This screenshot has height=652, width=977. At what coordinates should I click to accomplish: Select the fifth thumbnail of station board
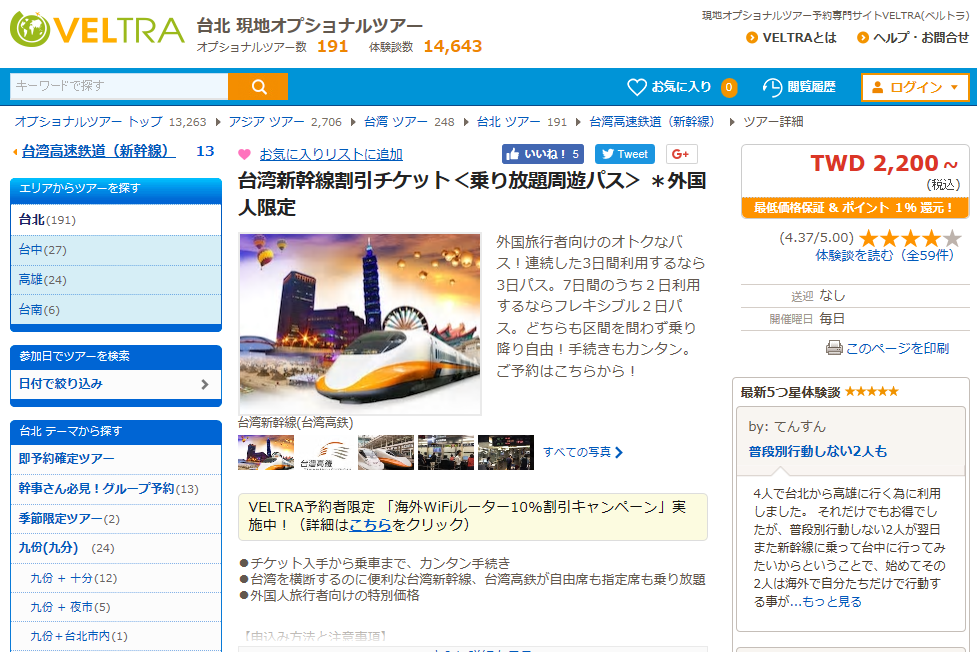[x=506, y=453]
